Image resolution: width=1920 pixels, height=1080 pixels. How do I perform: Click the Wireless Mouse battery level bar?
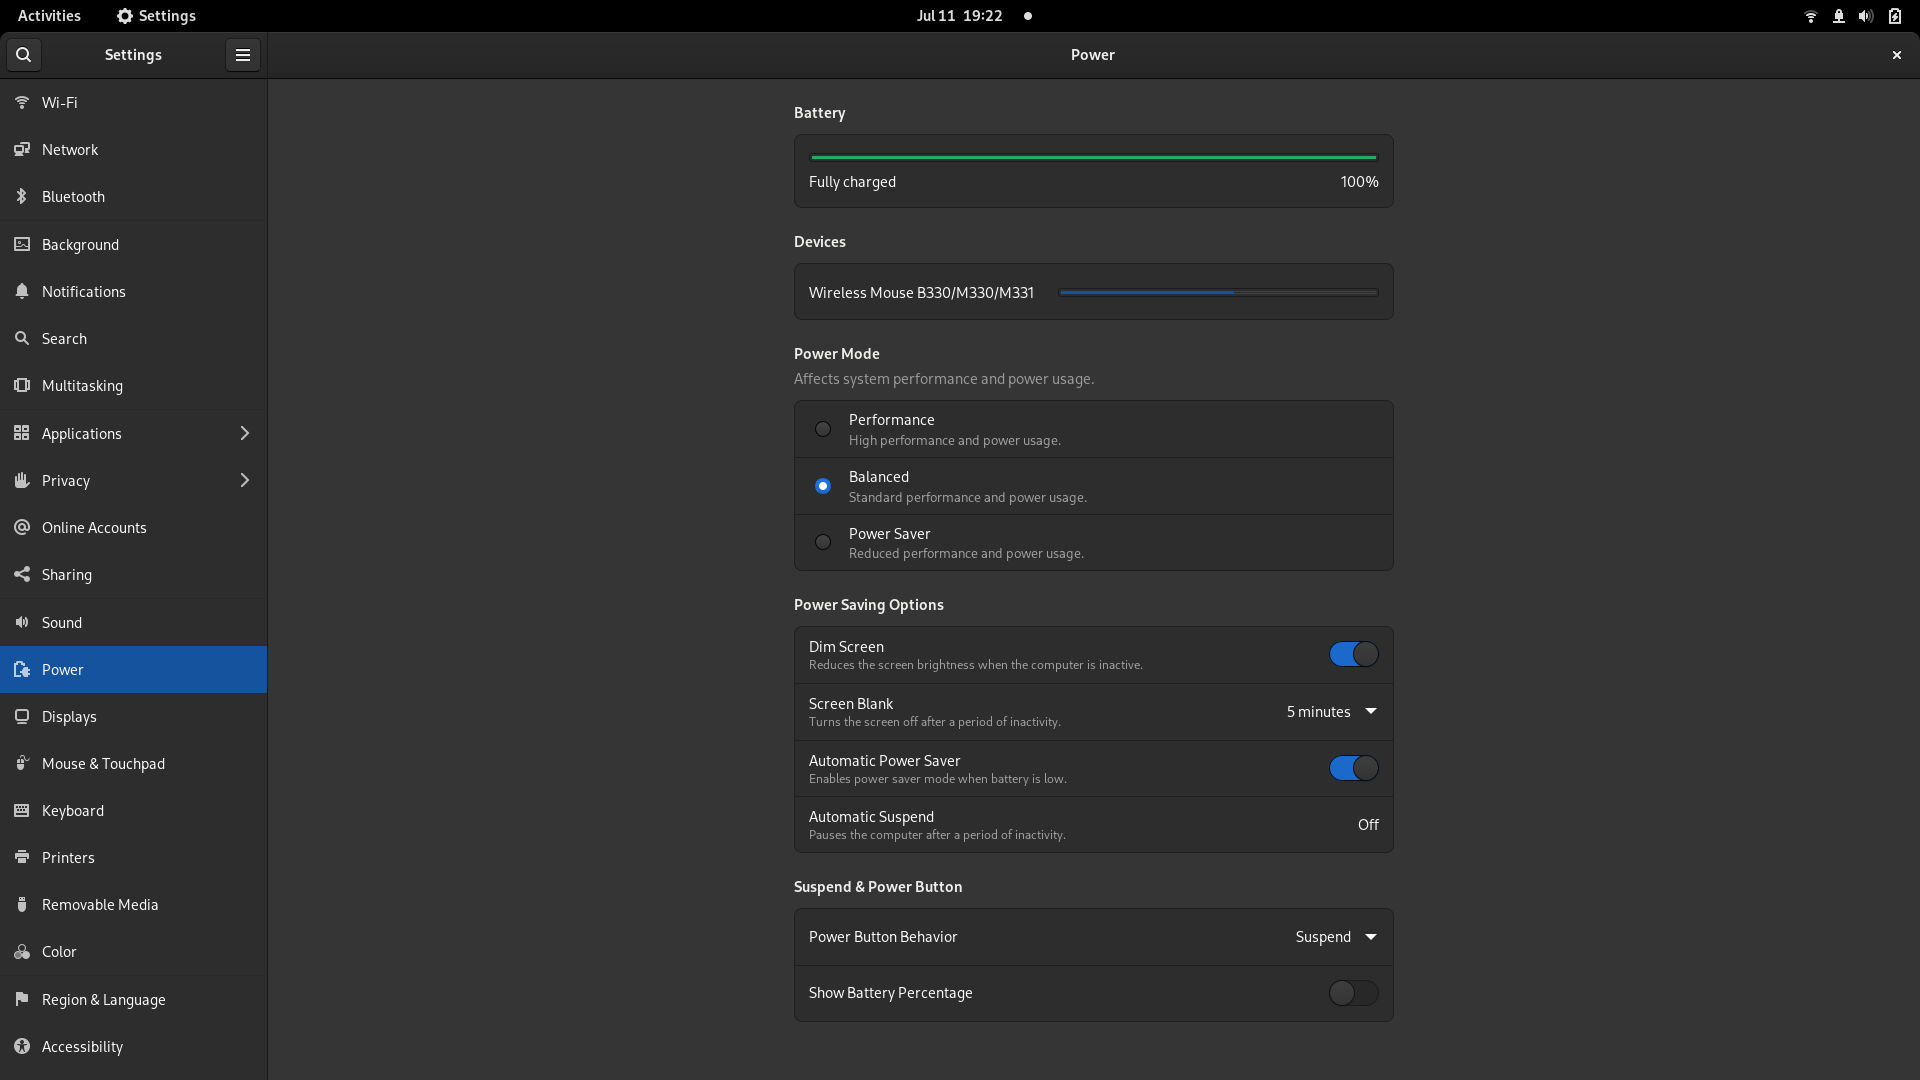1218,293
